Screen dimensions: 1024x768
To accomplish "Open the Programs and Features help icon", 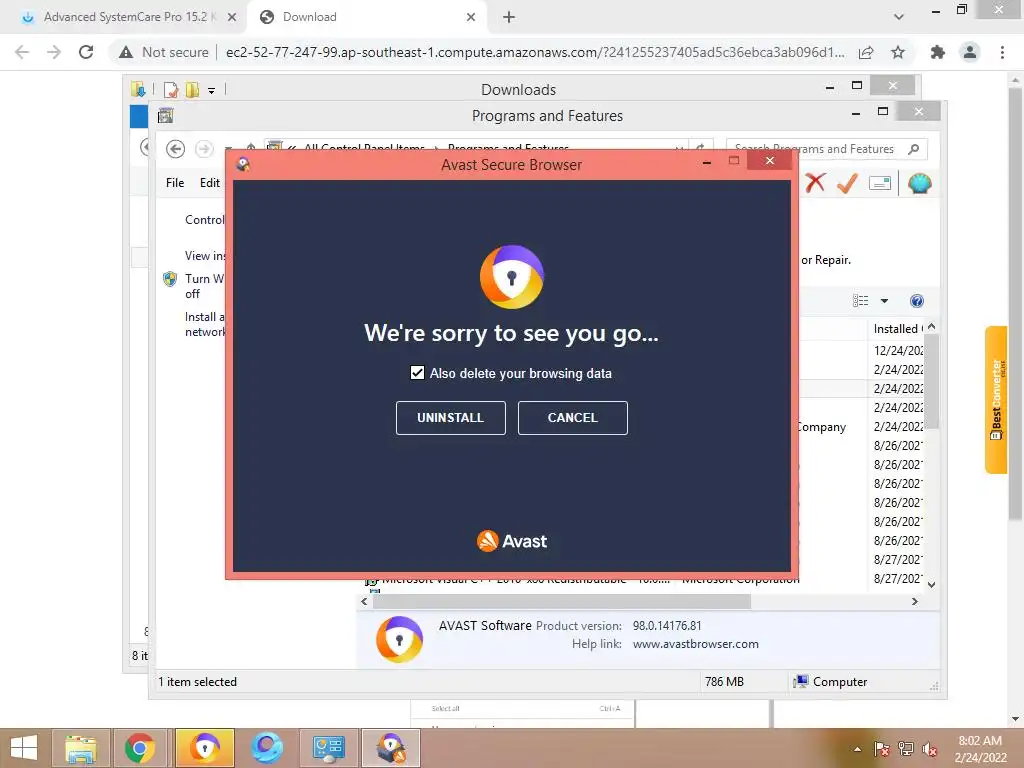I will (x=917, y=301).
